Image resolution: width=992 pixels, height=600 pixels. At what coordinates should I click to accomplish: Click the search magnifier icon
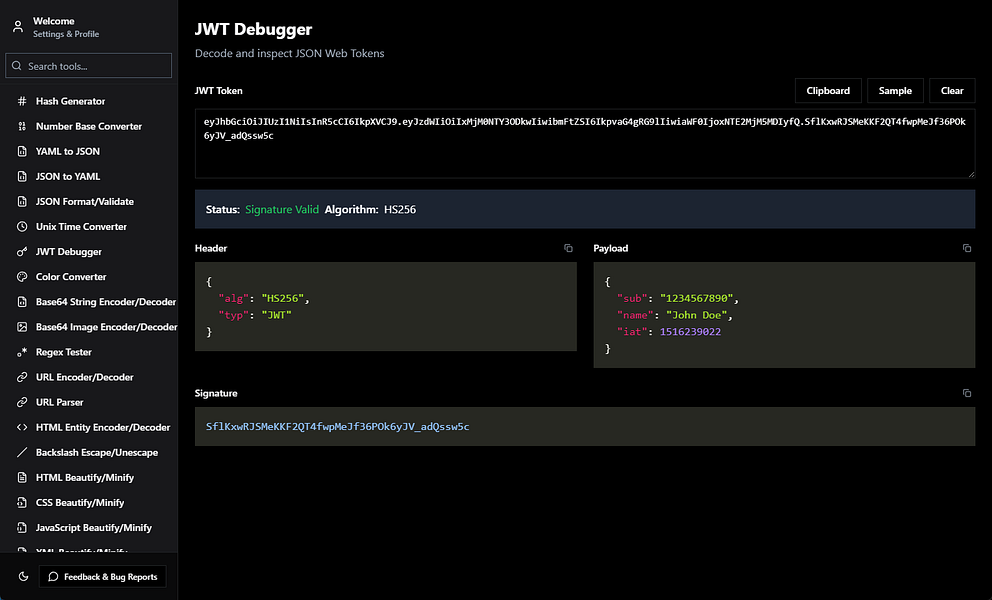pyautogui.click(x=17, y=65)
